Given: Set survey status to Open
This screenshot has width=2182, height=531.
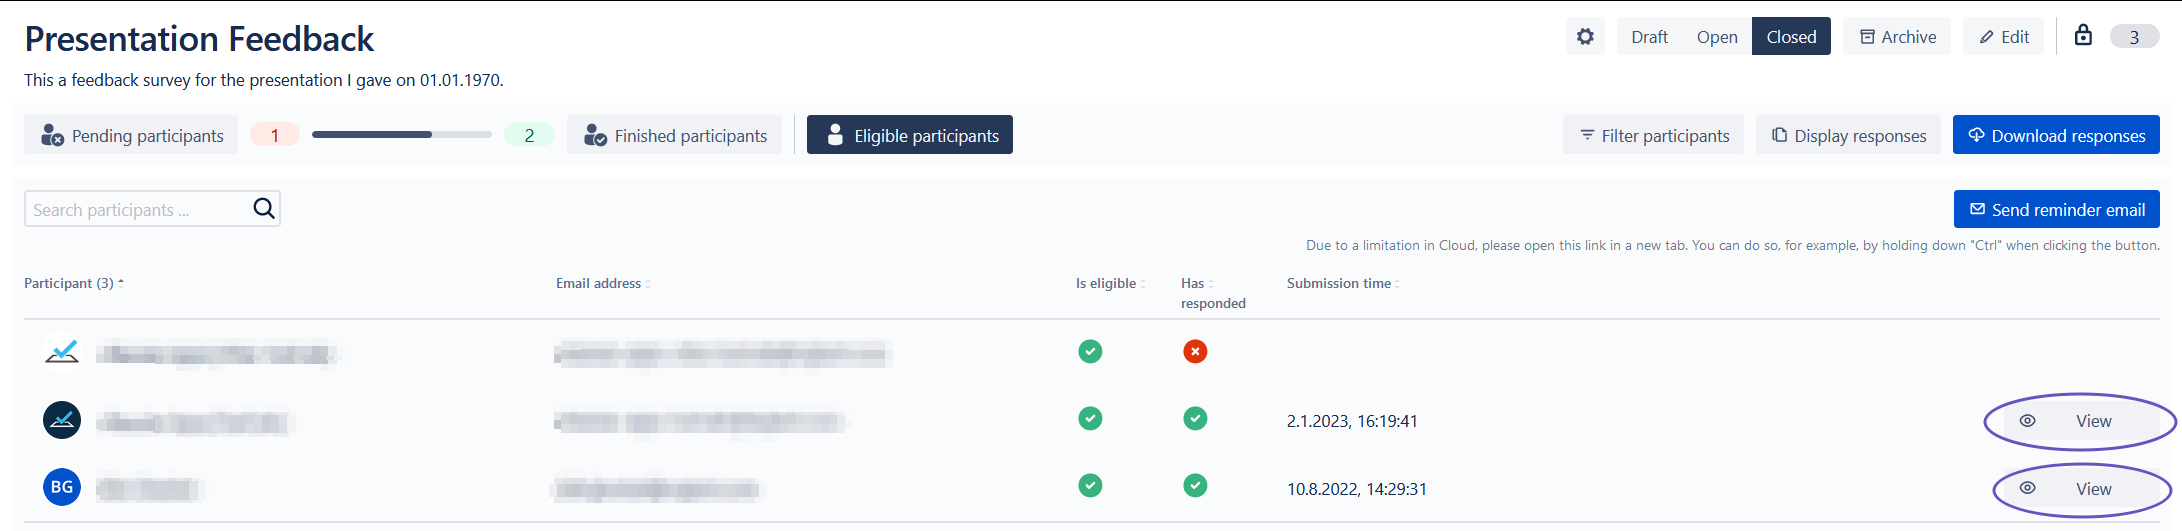Looking at the screenshot, I should pos(1717,37).
